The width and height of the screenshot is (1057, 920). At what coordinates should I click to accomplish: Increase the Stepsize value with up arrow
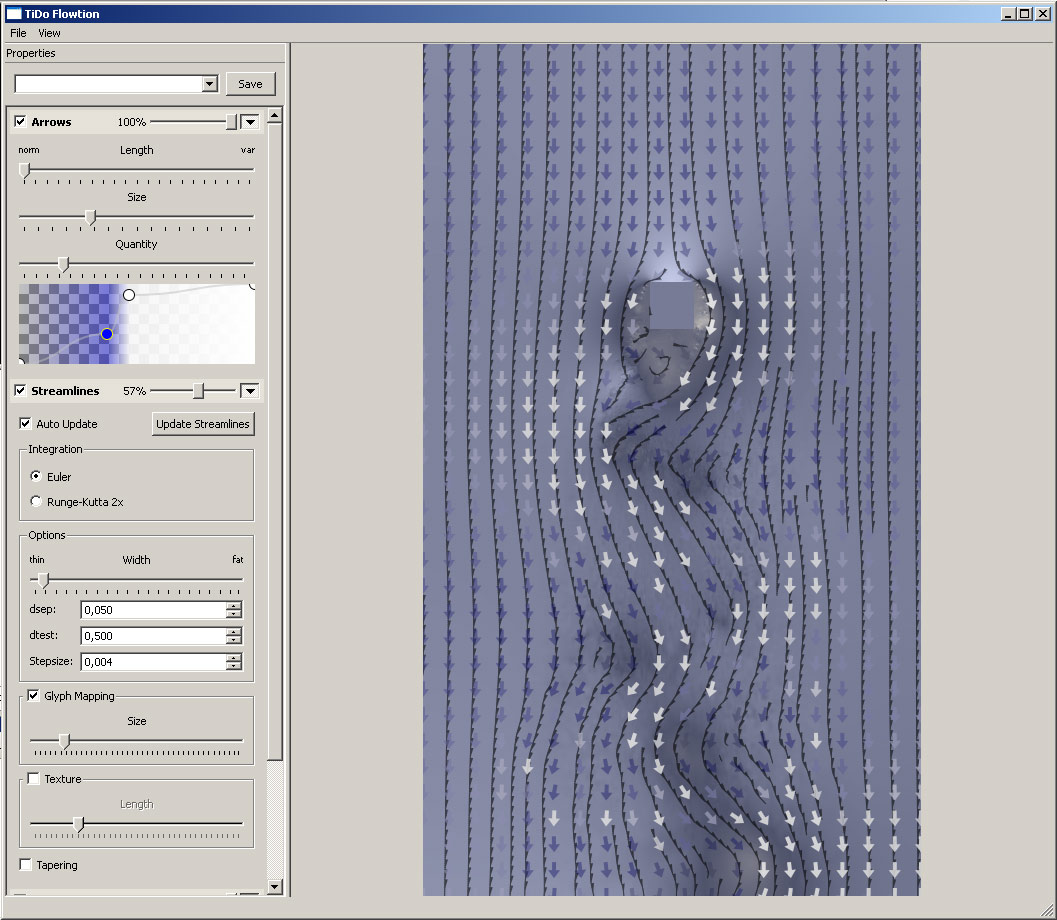coord(234,657)
